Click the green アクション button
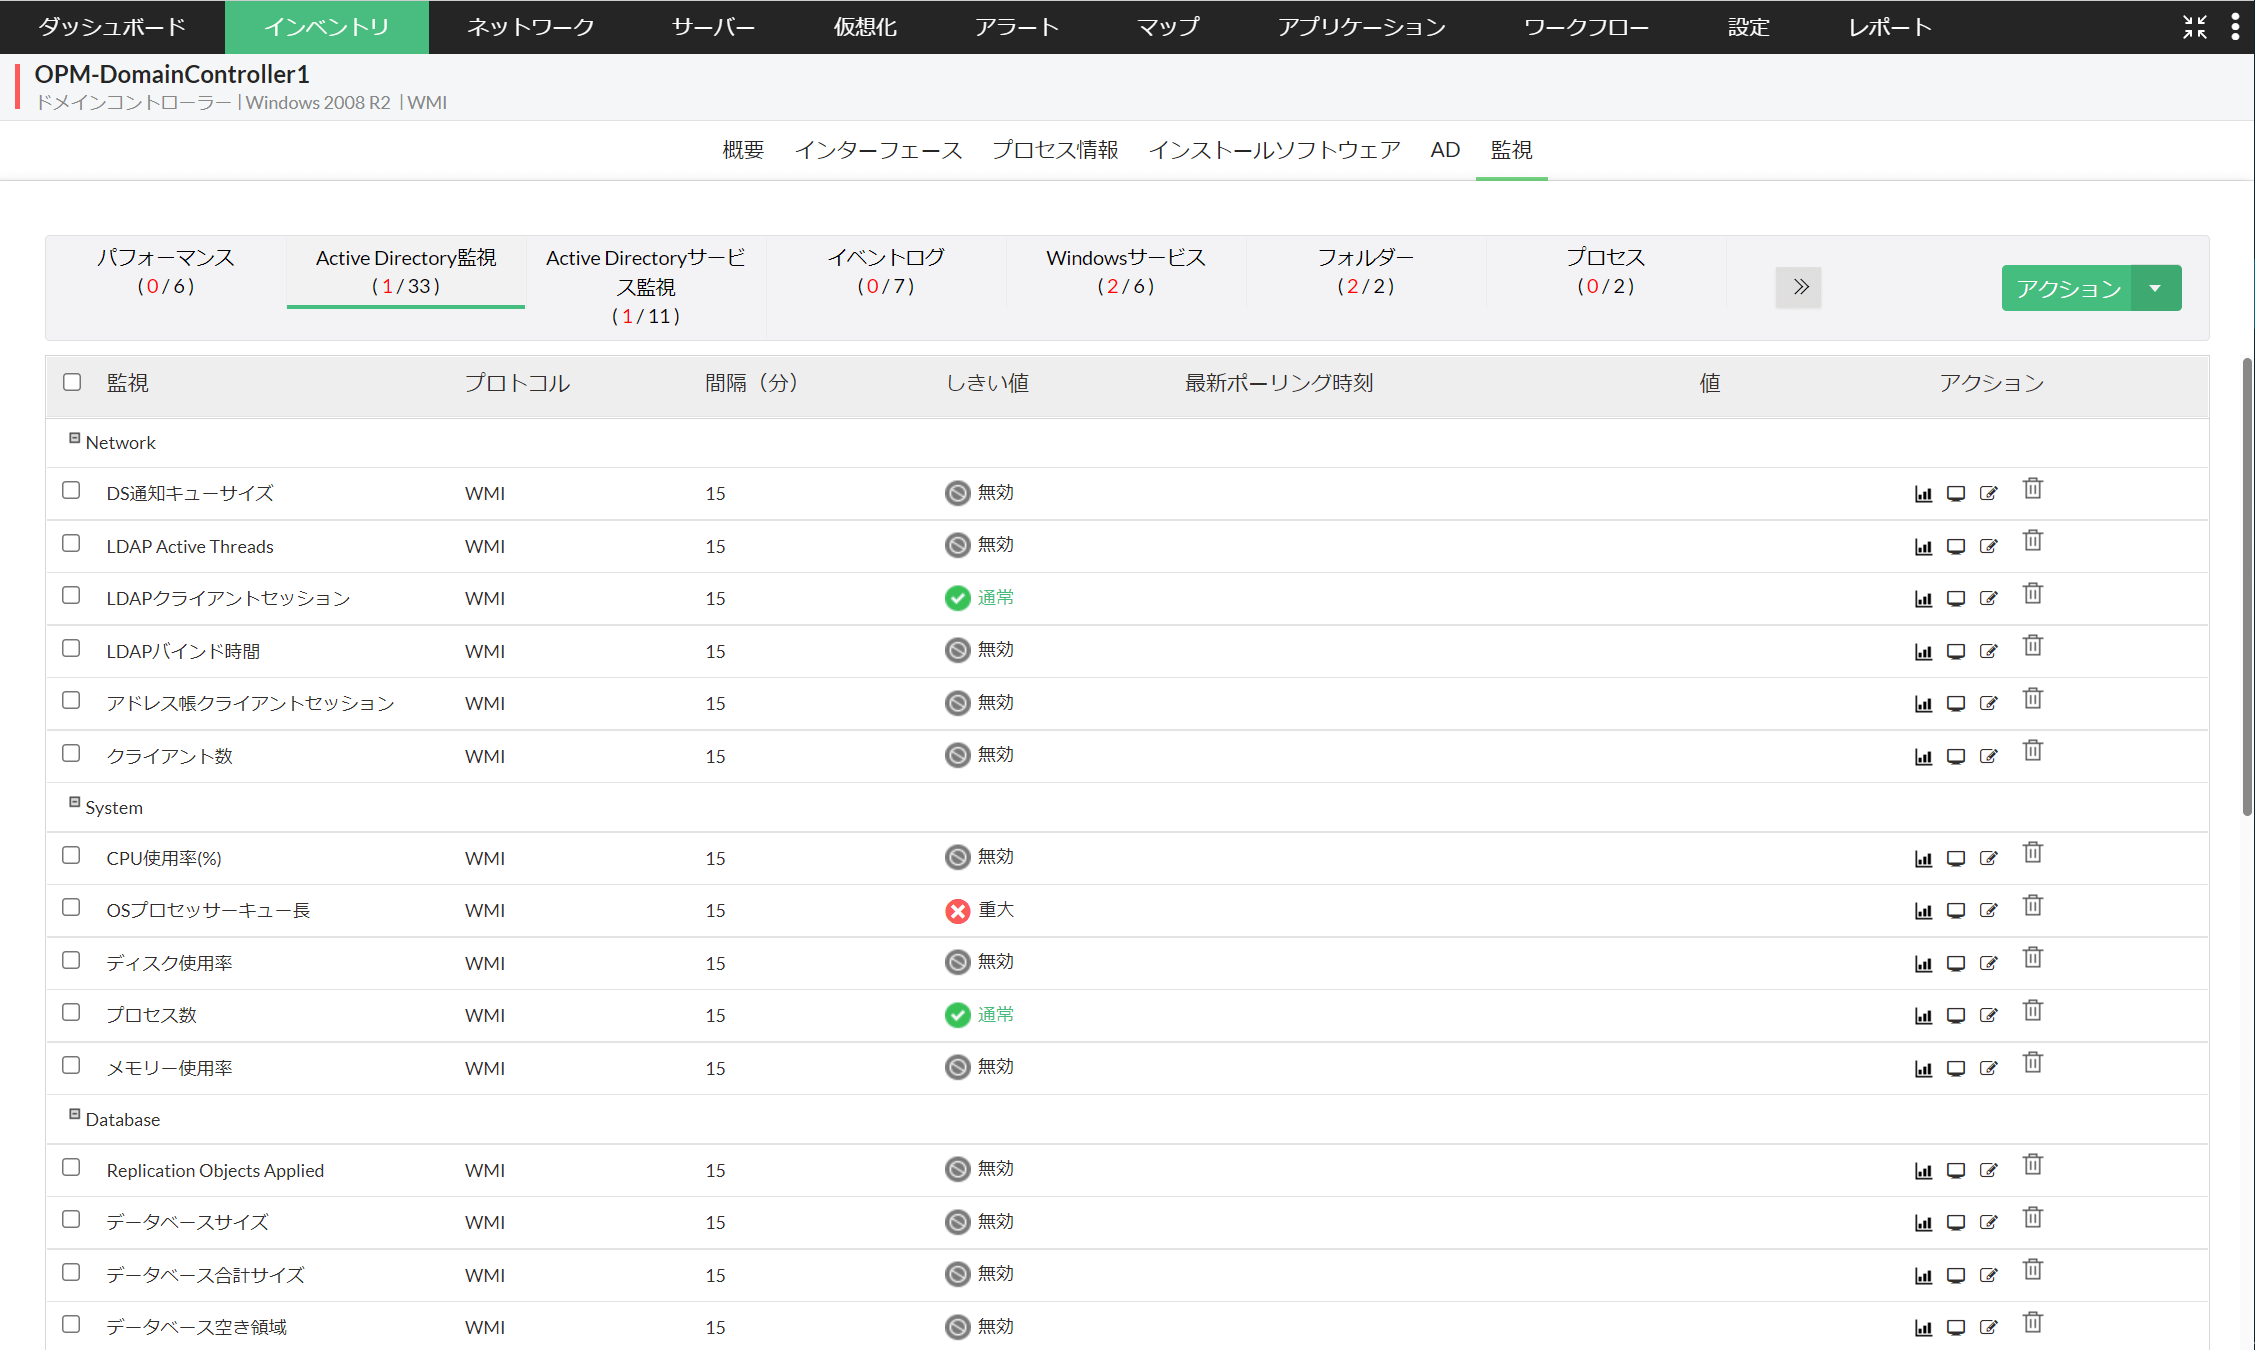The height and width of the screenshot is (1350, 2255). [x=2066, y=288]
